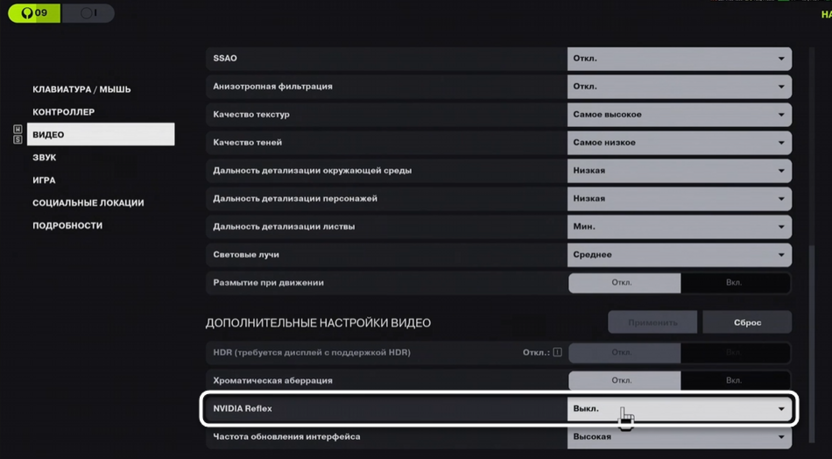Viewport: 832px width, 459px height.
Task: Select the ВИДЕО settings tab
Action: (101, 134)
